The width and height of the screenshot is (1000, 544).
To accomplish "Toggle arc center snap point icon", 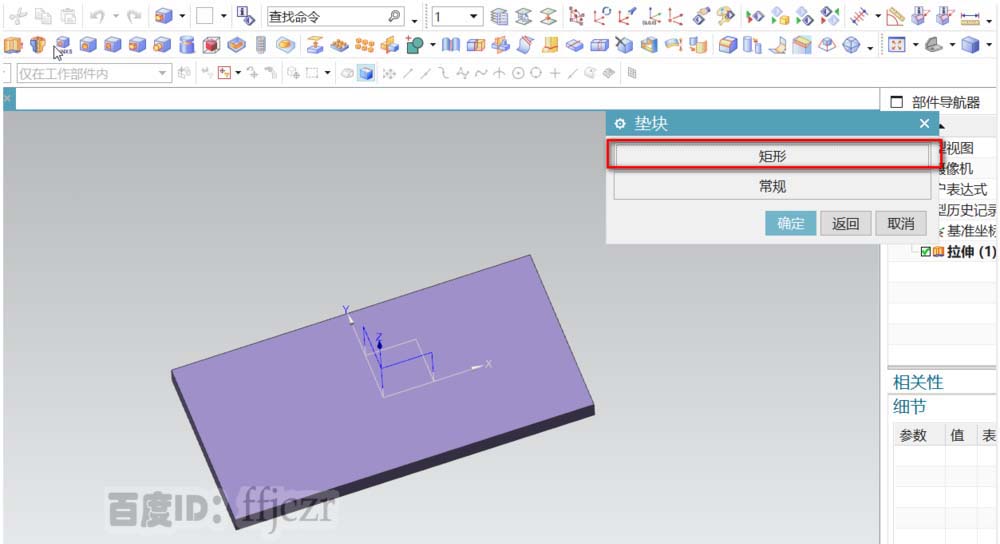I will [x=518, y=73].
